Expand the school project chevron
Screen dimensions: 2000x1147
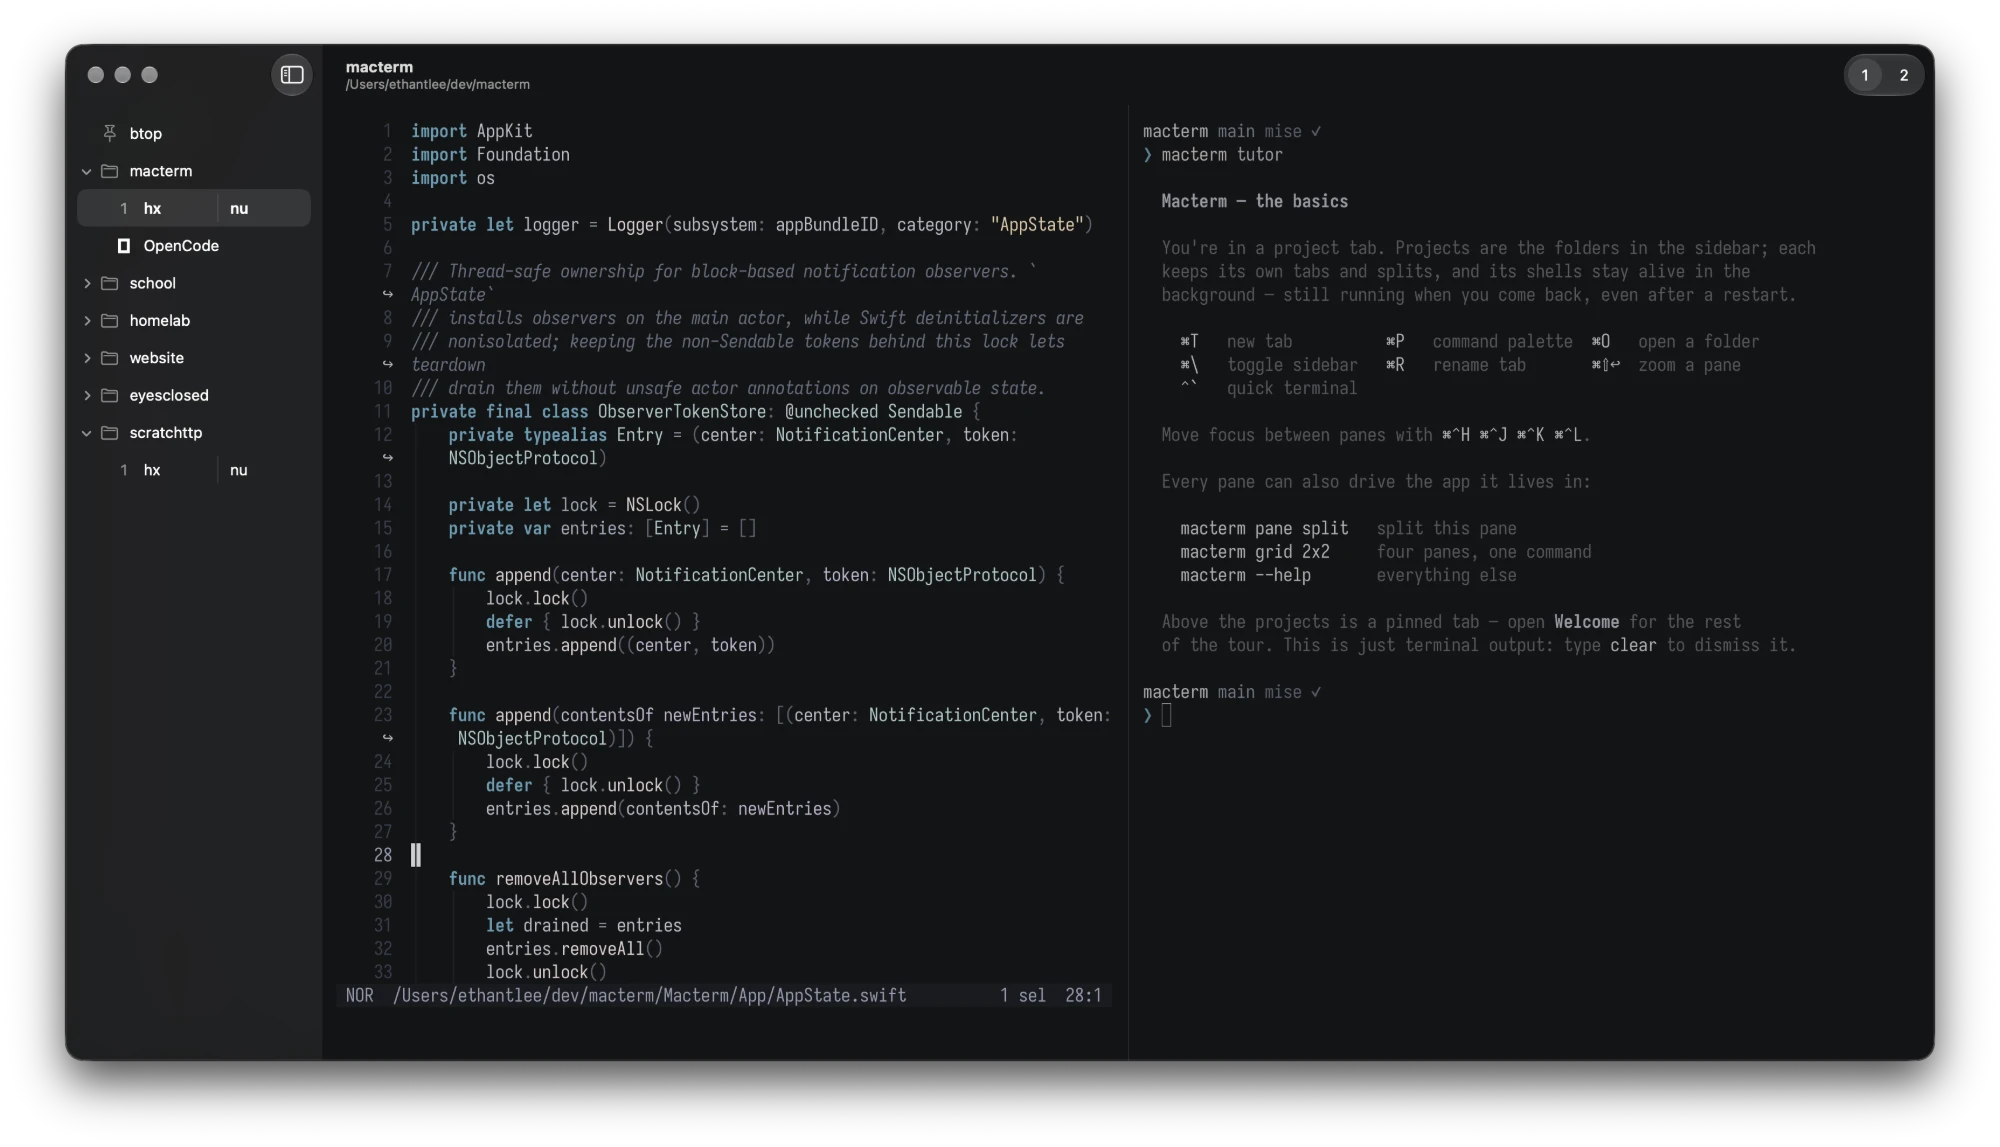pyautogui.click(x=87, y=283)
